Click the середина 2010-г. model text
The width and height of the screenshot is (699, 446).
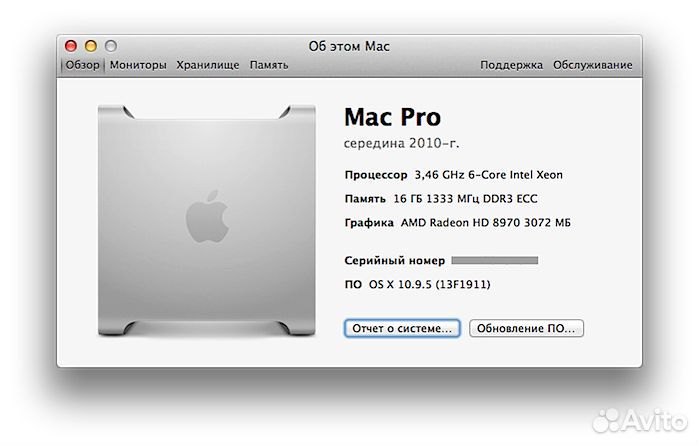coord(401,143)
